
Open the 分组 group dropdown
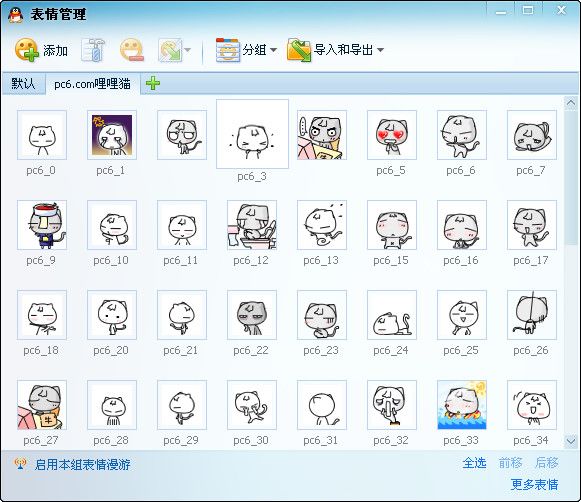(246, 50)
